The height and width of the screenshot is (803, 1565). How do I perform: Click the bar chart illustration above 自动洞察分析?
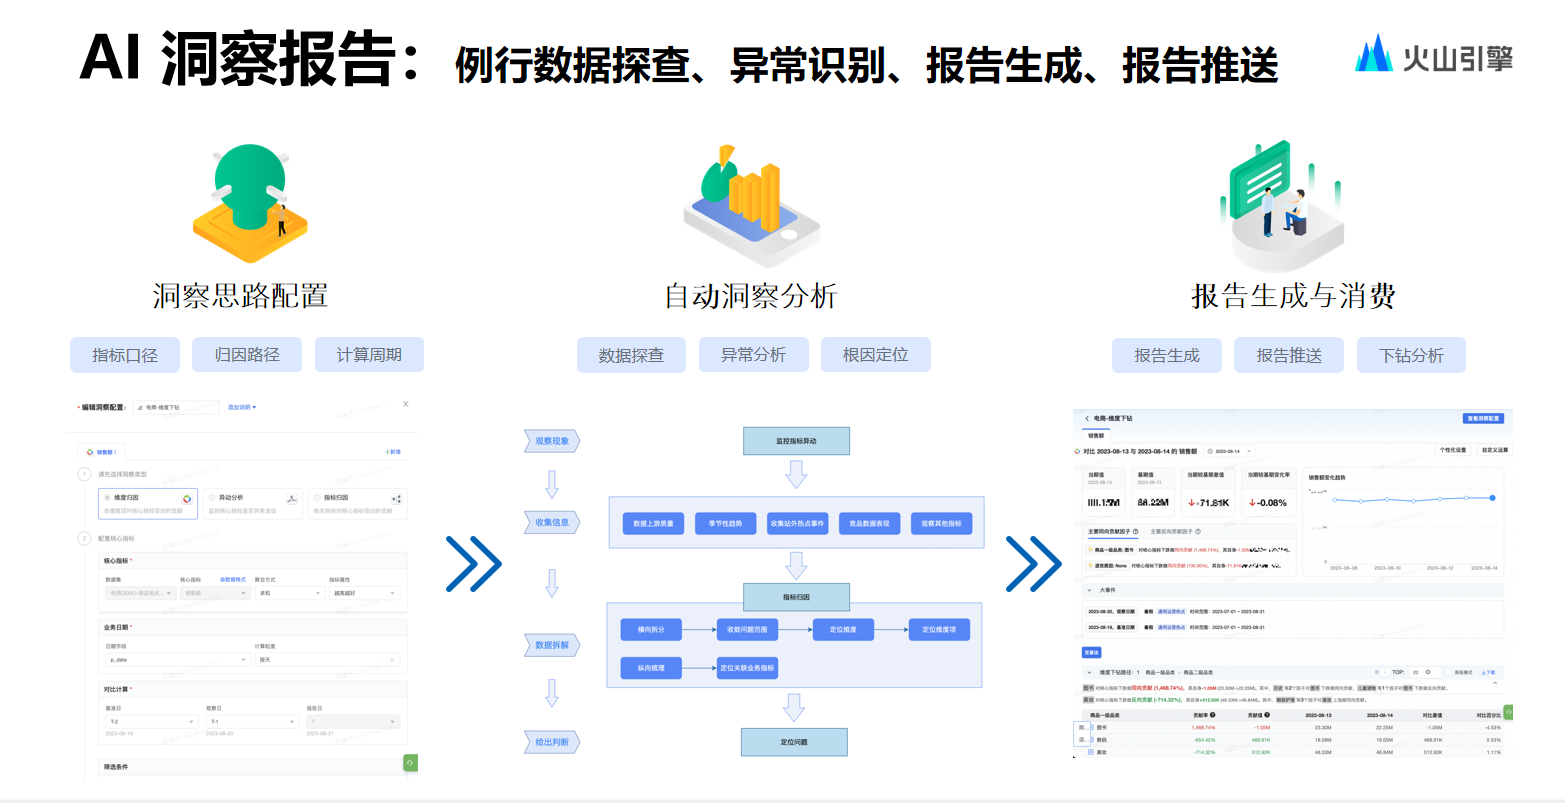[750, 205]
